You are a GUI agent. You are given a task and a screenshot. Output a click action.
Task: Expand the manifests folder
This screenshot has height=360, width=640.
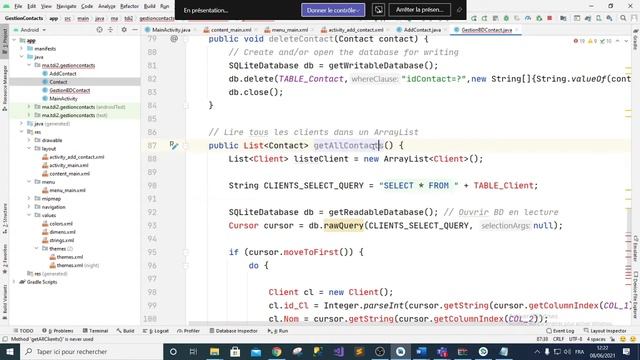tap(22, 49)
